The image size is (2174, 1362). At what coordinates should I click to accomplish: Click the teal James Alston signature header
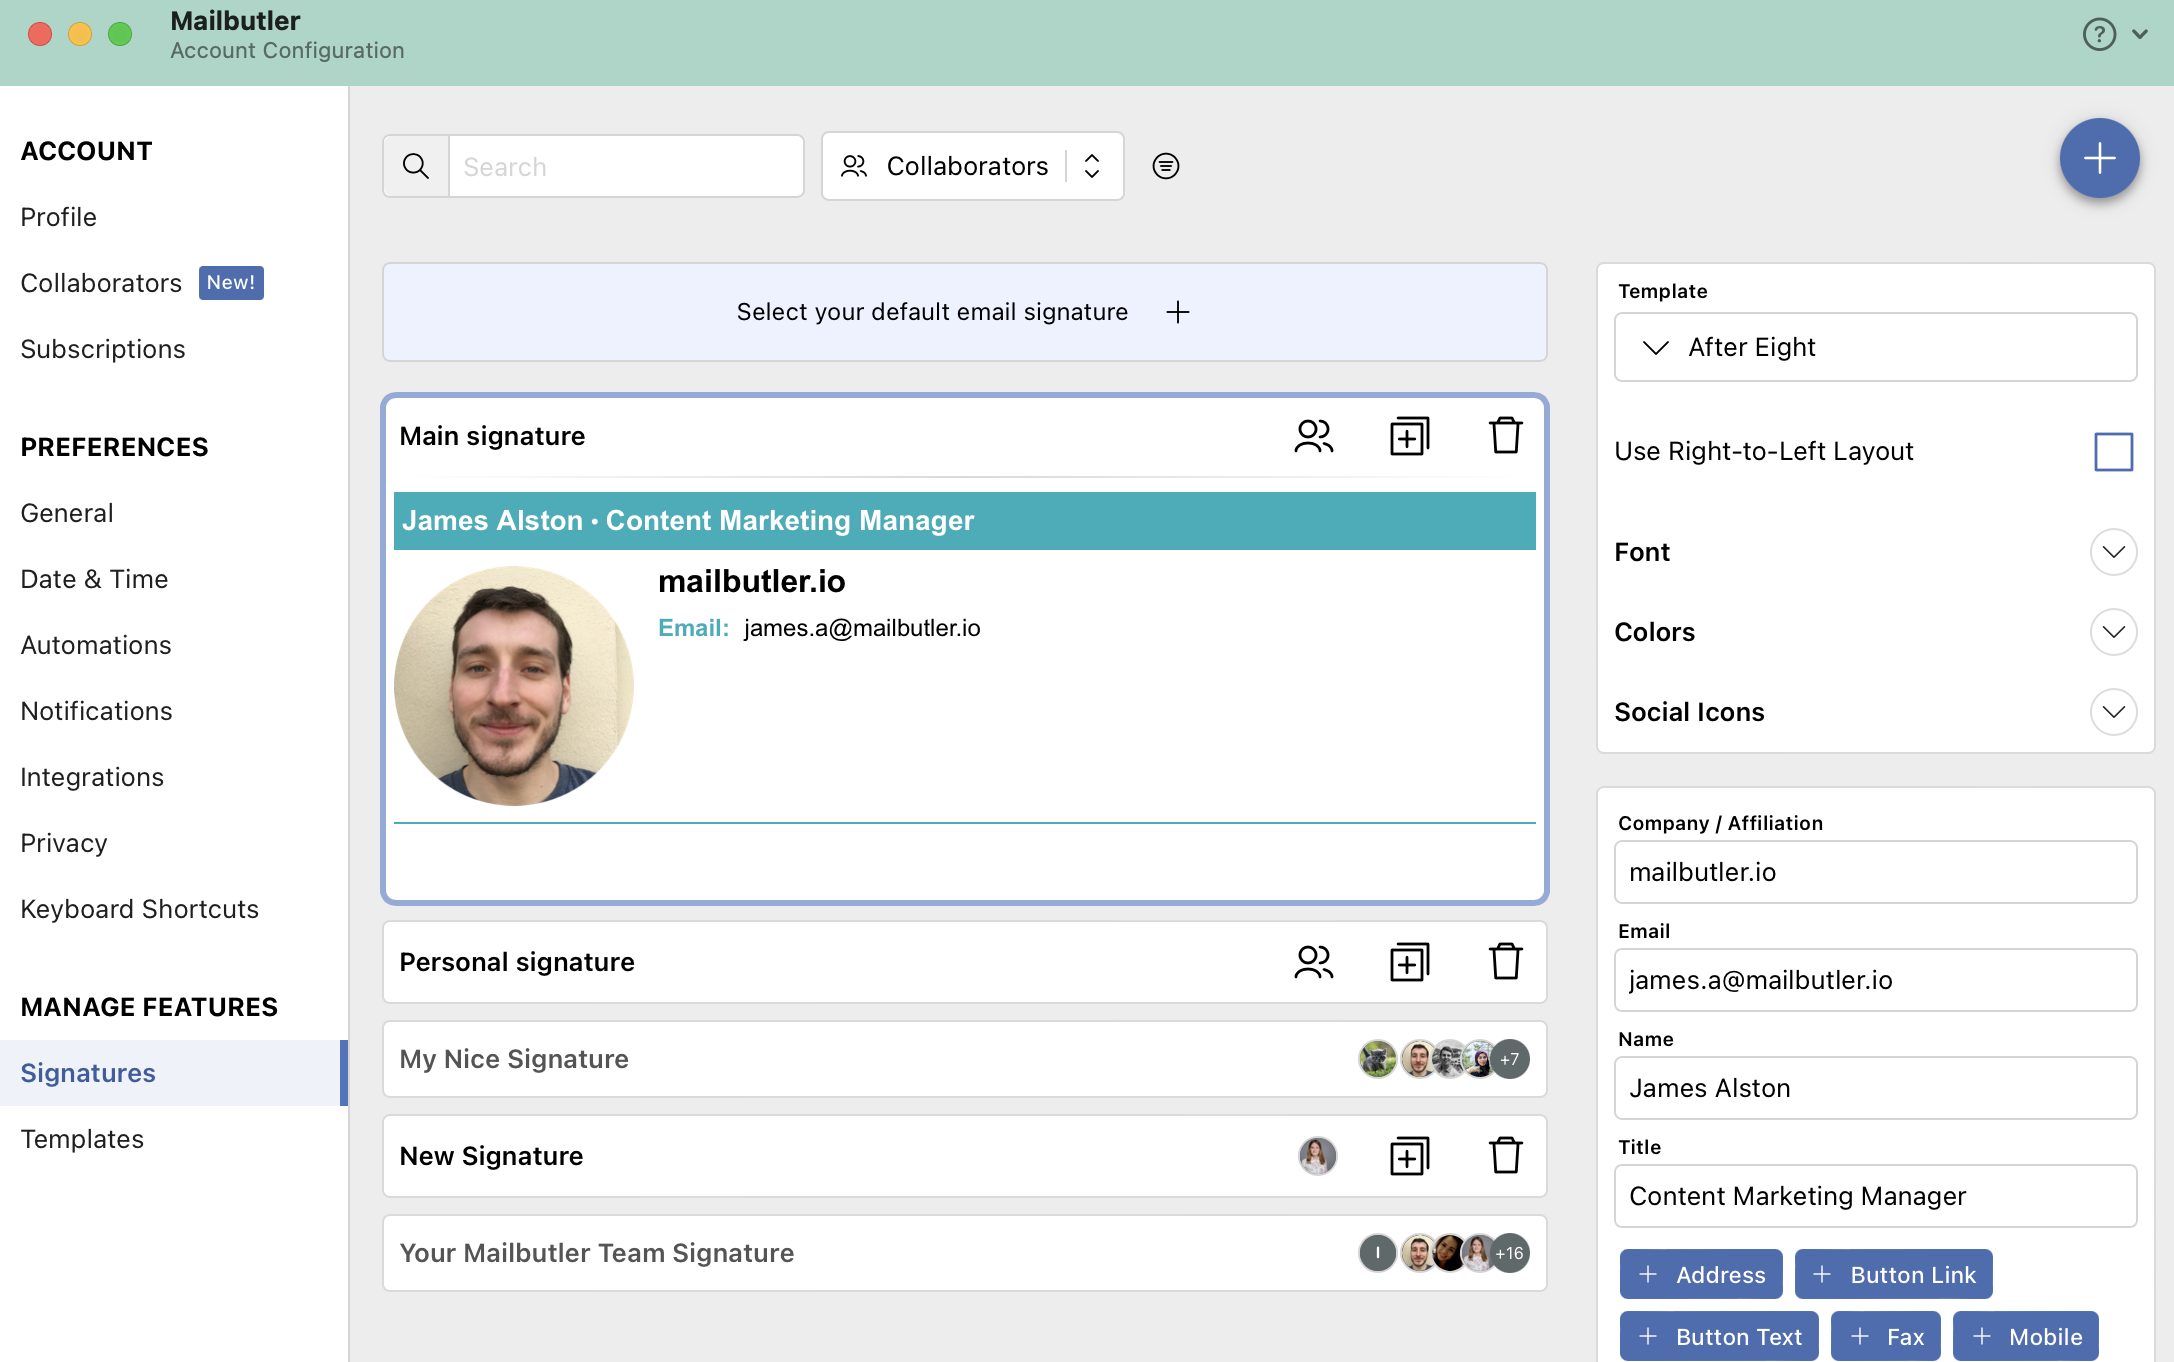[964, 521]
